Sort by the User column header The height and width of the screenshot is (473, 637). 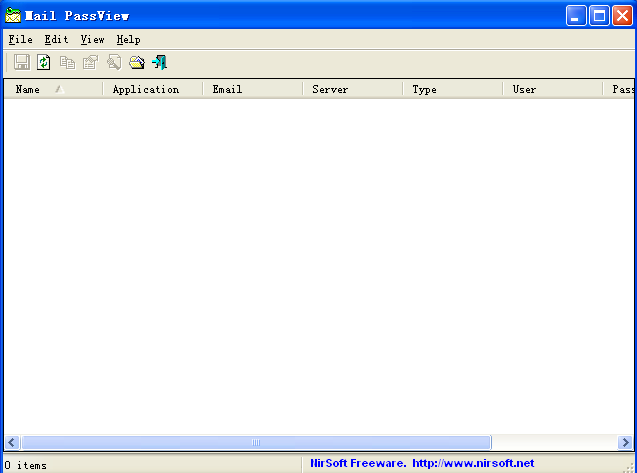click(552, 89)
